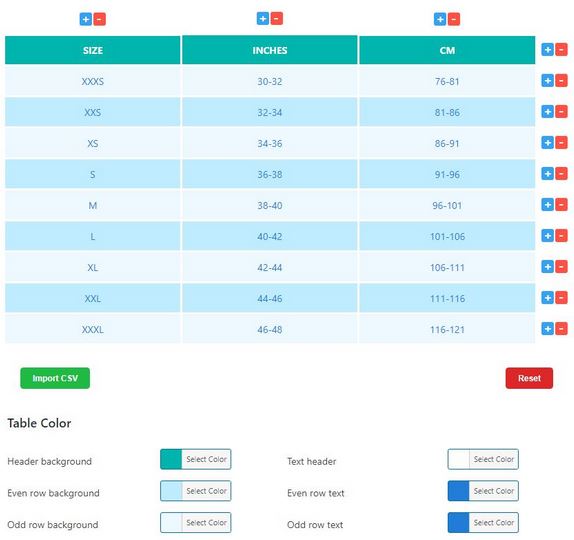Open the Text header color selector
The width and height of the screenshot is (574, 540).
click(483, 459)
